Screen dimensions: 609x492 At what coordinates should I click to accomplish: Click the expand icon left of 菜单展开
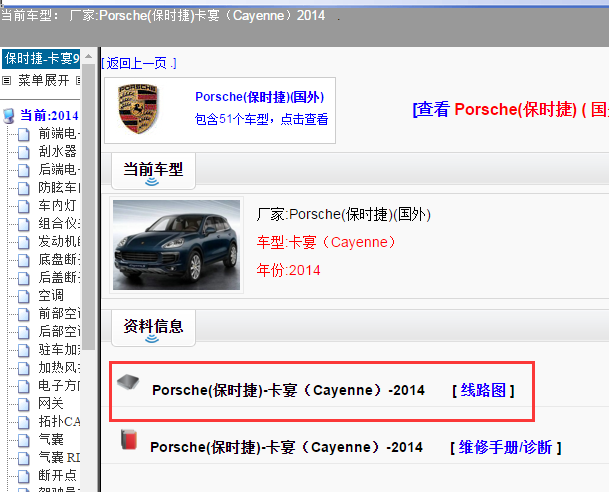coord(6,80)
